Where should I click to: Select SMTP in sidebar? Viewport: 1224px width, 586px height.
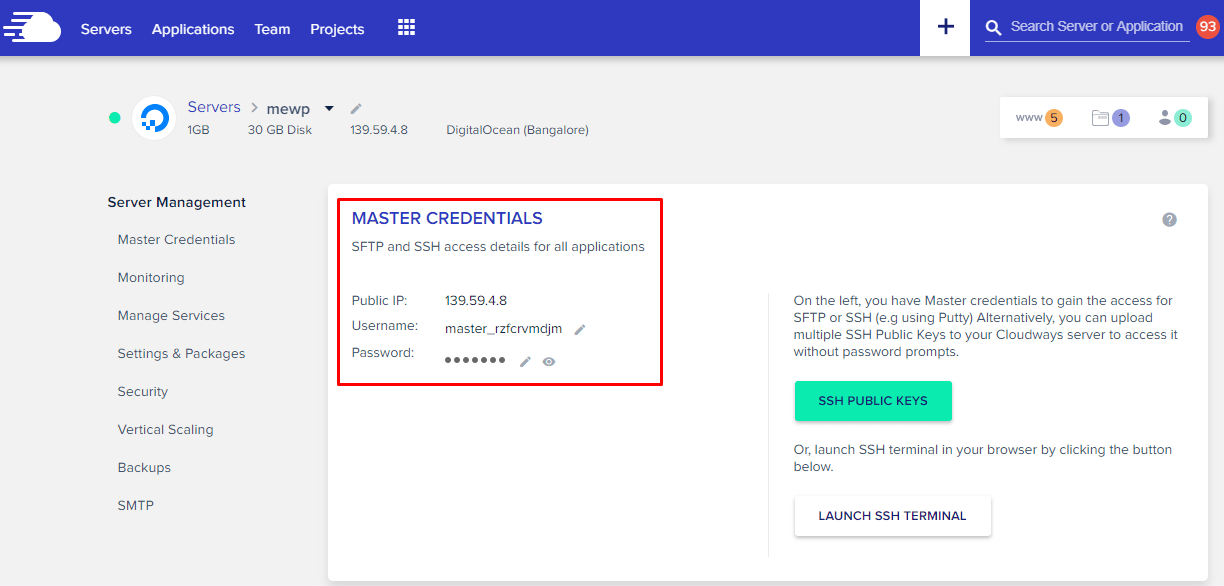(x=136, y=505)
